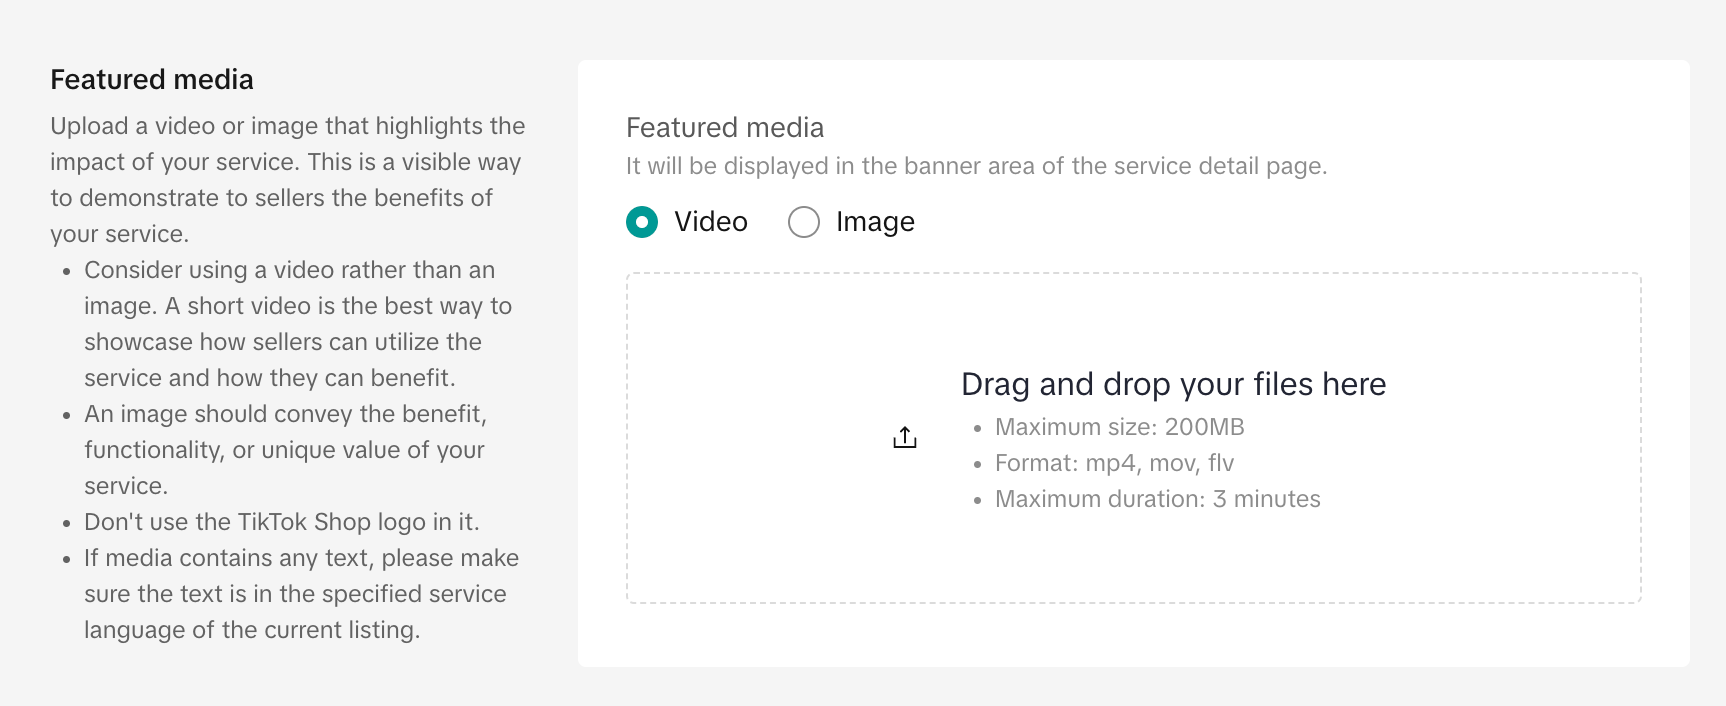Click the 'Maximum duration: 3 minutes' line
Screen dimensions: 1726x706
click(x=1157, y=499)
